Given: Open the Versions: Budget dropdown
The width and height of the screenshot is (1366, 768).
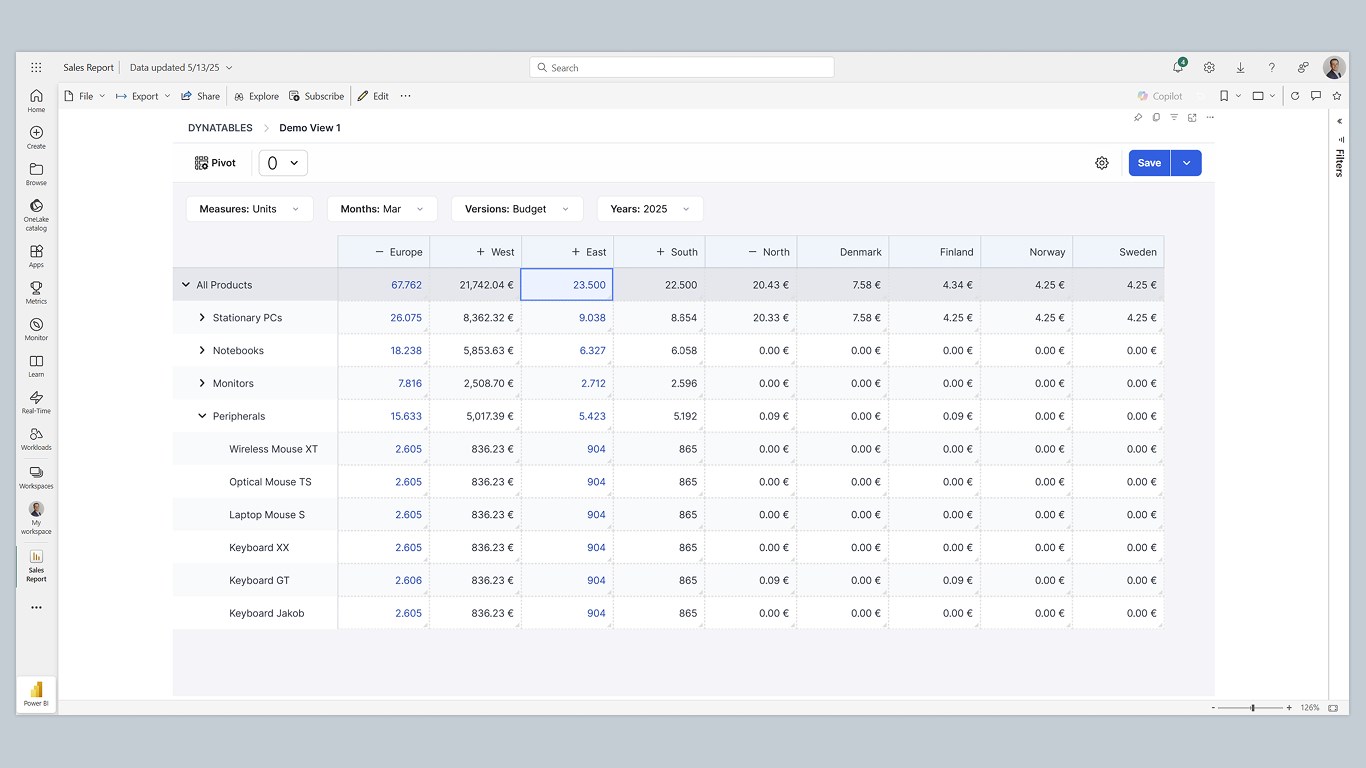Looking at the screenshot, I should 517,209.
